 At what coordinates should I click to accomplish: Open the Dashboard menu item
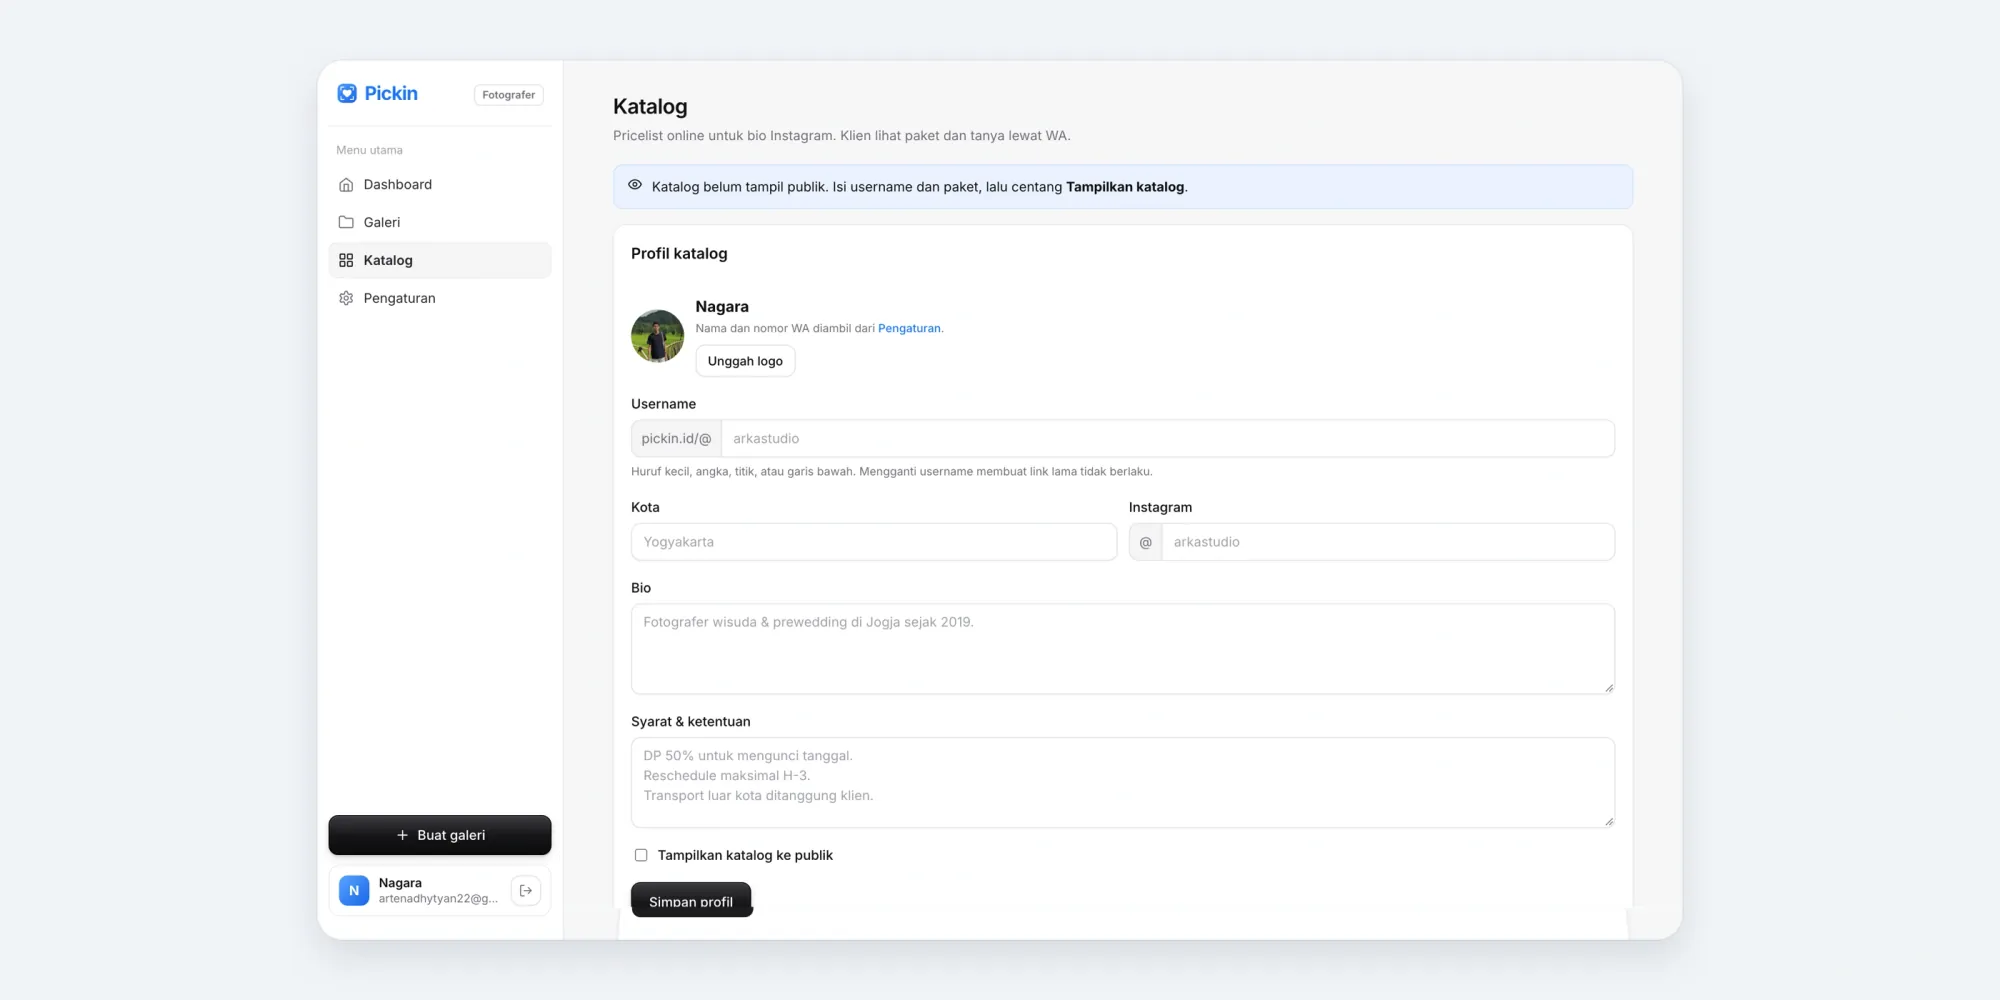[440, 184]
